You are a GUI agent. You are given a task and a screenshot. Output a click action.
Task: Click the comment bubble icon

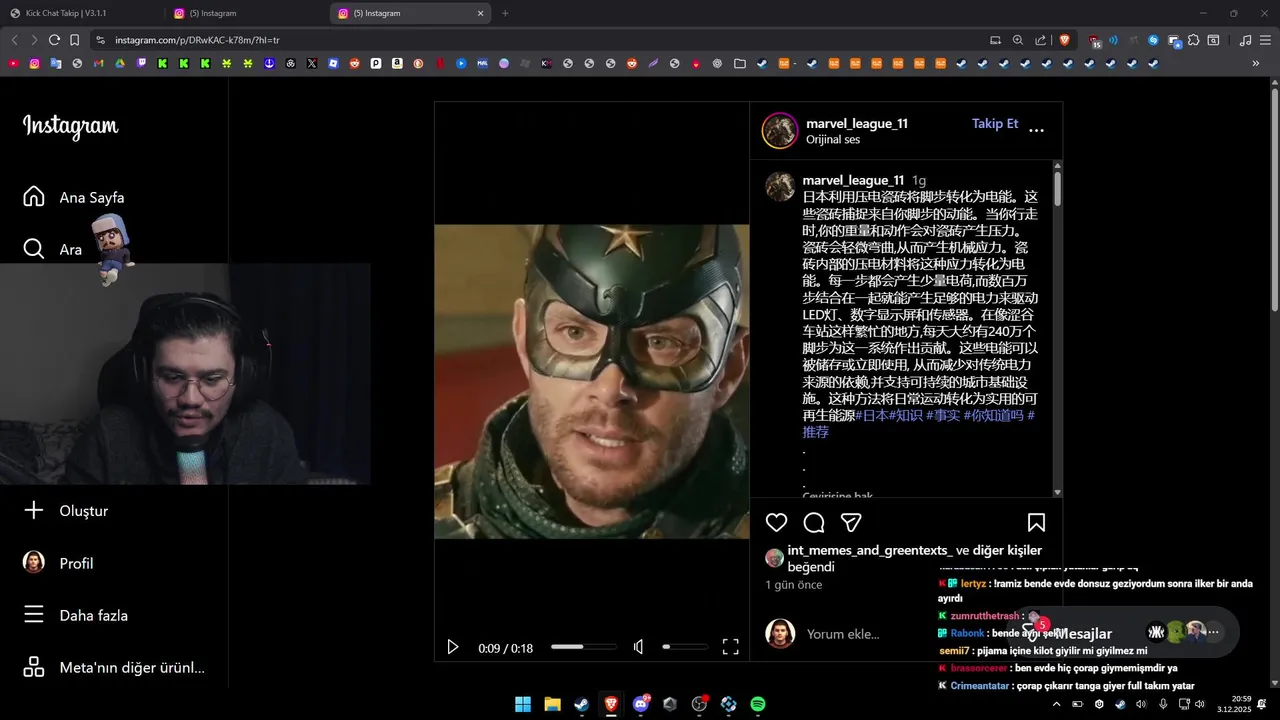click(814, 522)
